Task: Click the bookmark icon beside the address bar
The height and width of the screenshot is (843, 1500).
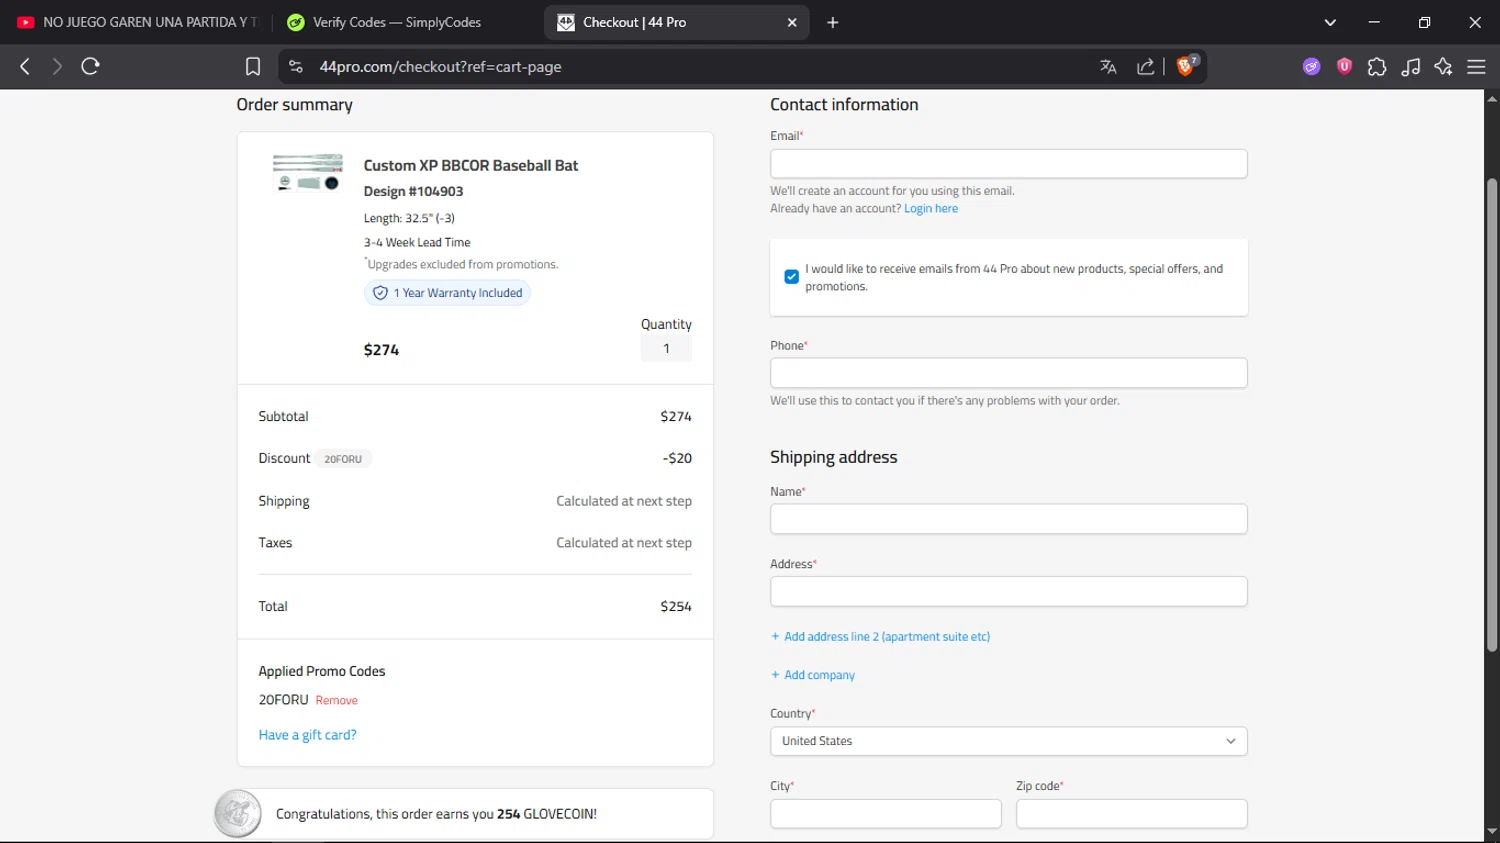Action: [253, 66]
